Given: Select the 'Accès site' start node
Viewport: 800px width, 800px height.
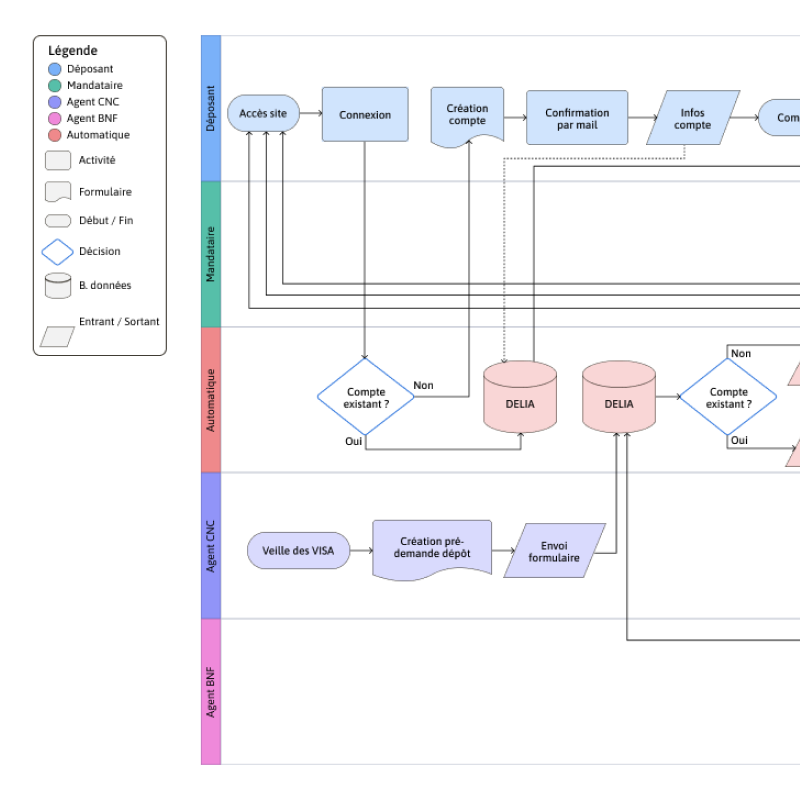Looking at the screenshot, I should point(263,113).
